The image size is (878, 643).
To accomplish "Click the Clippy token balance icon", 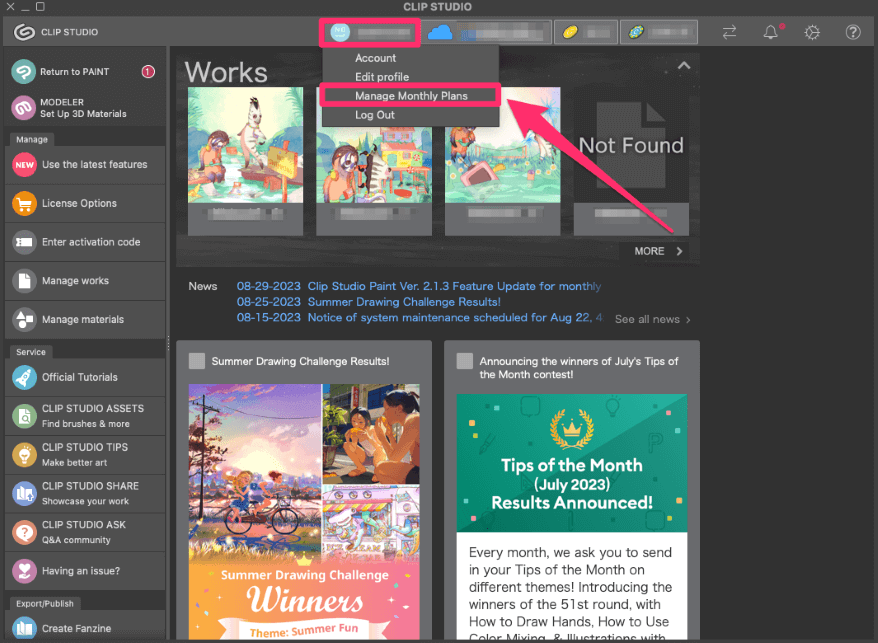I will point(636,32).
